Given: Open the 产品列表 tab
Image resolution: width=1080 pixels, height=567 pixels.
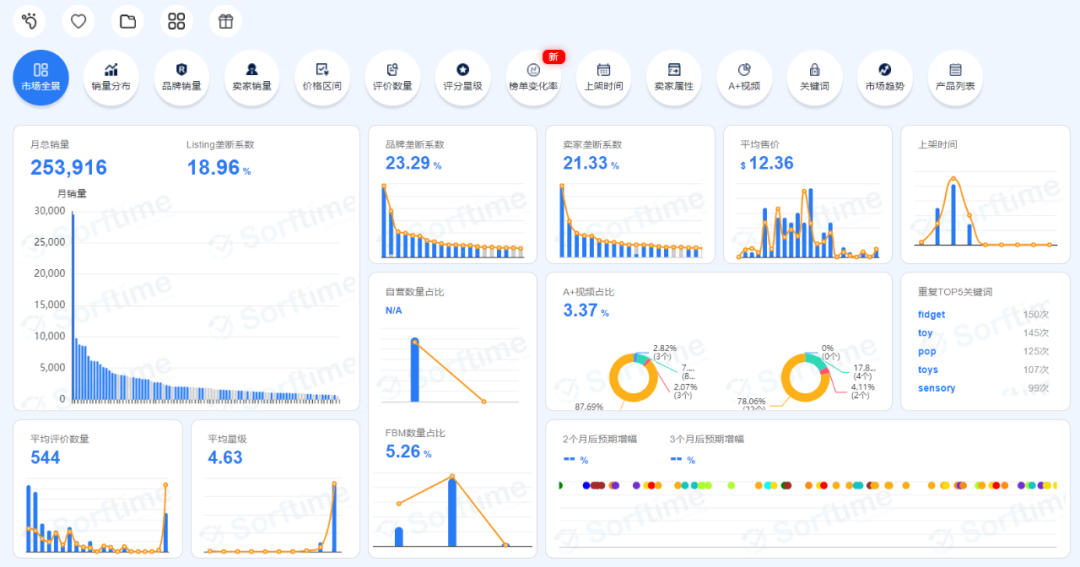Looking at the screenshot, I should pyautogui.click(x=955, y=78).
